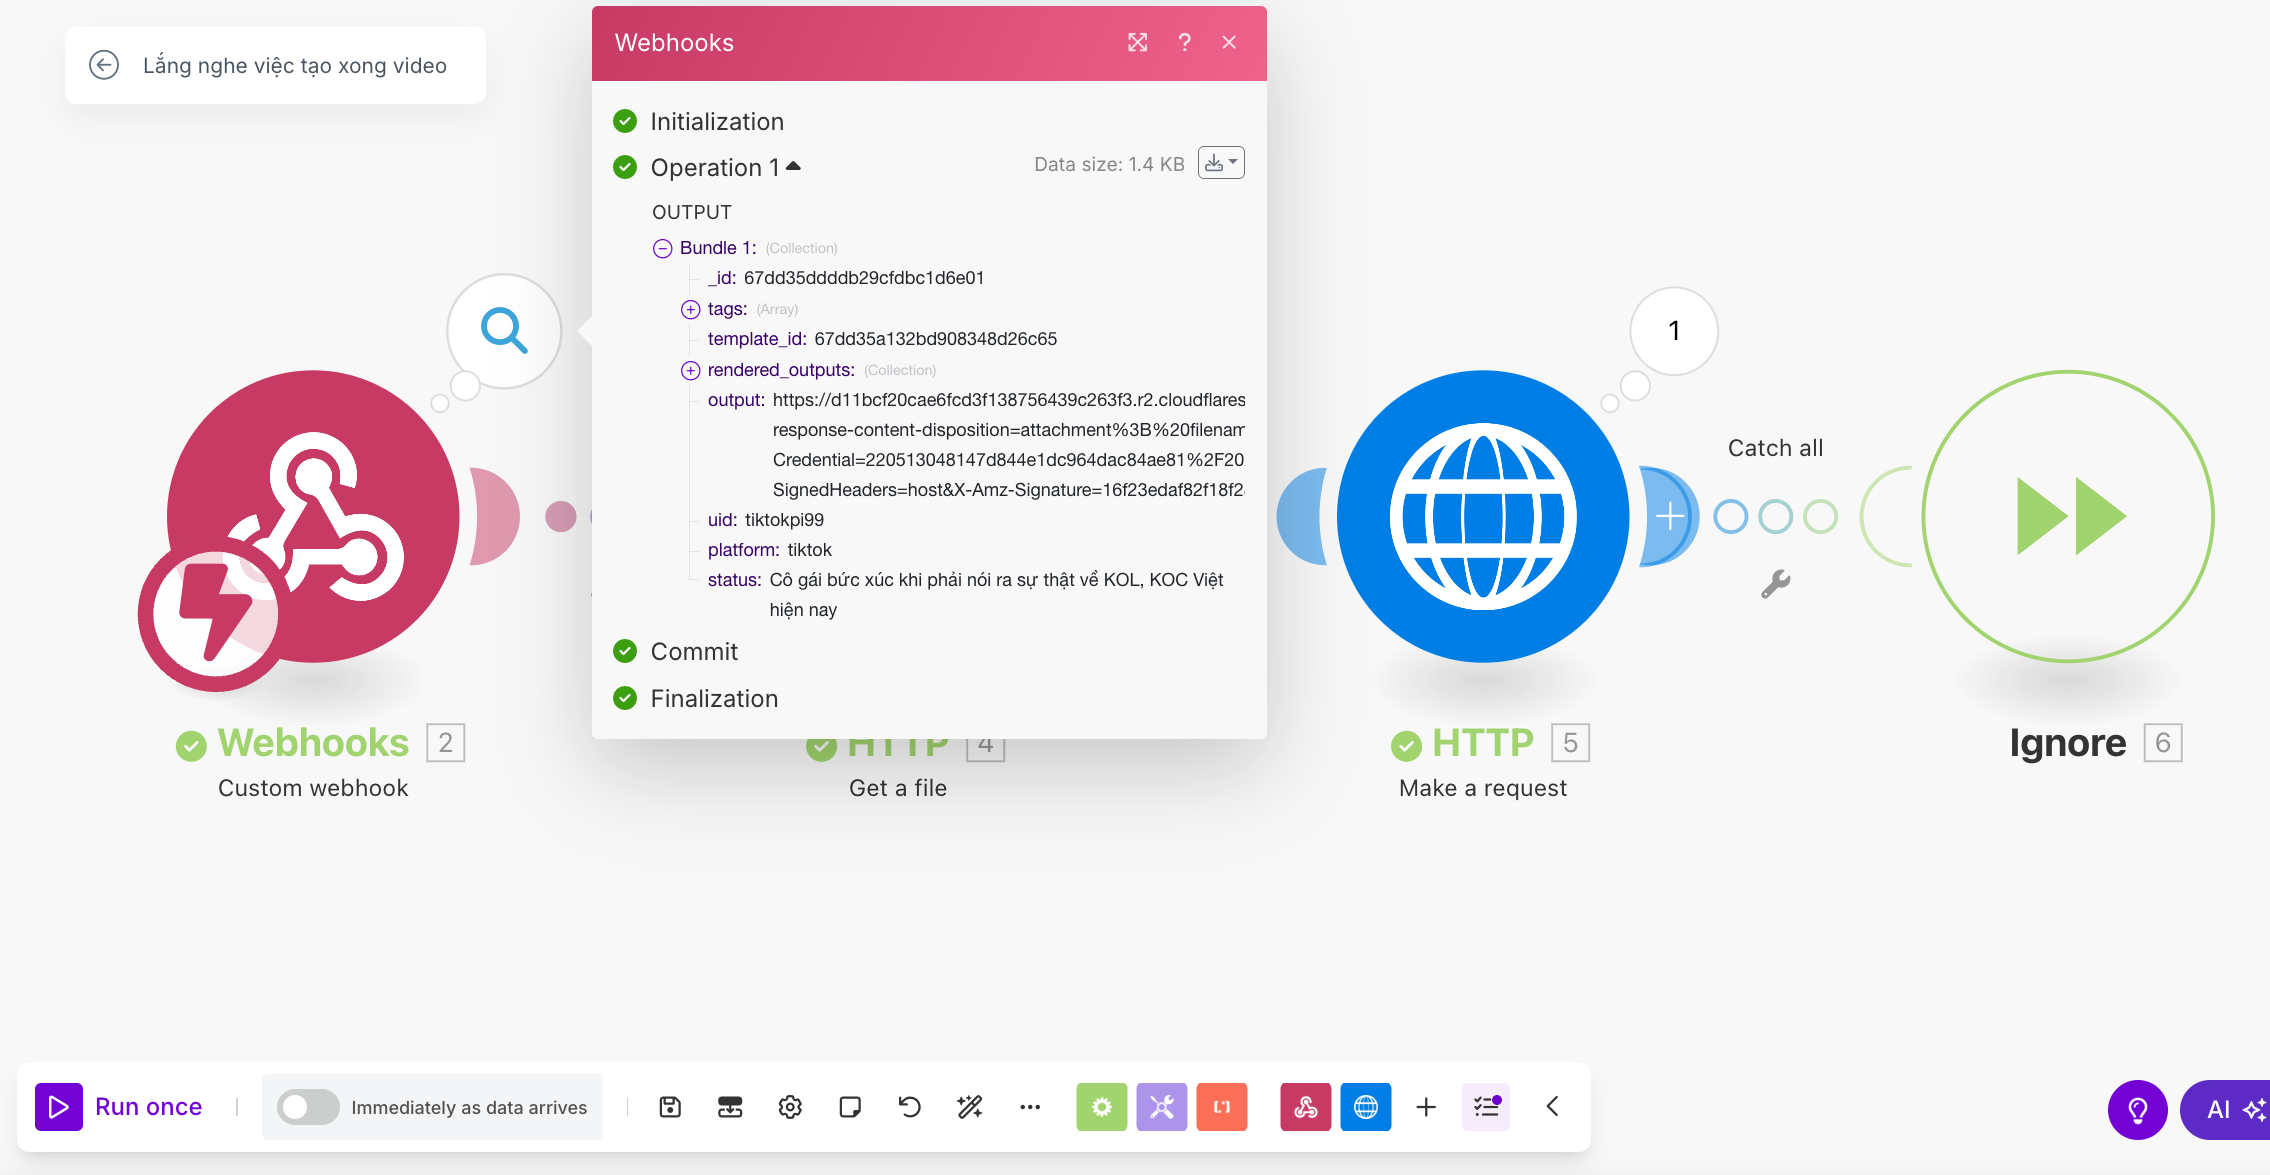
Task: Click the Notes icon in toolbar
Action: click(850, 1107)
